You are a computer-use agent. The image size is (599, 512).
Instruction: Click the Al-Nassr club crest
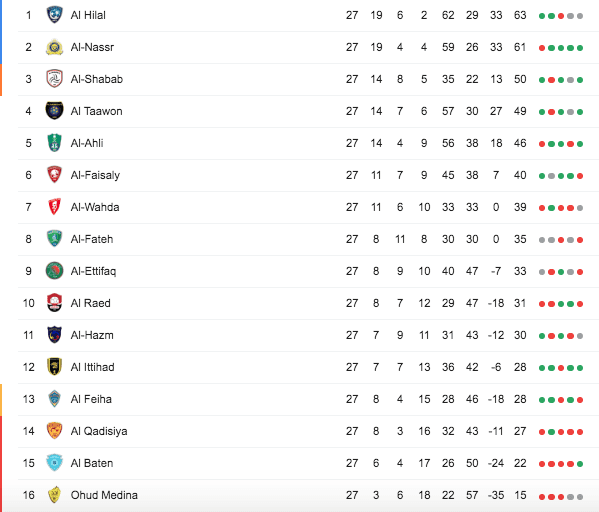click(x=54, y=47)
